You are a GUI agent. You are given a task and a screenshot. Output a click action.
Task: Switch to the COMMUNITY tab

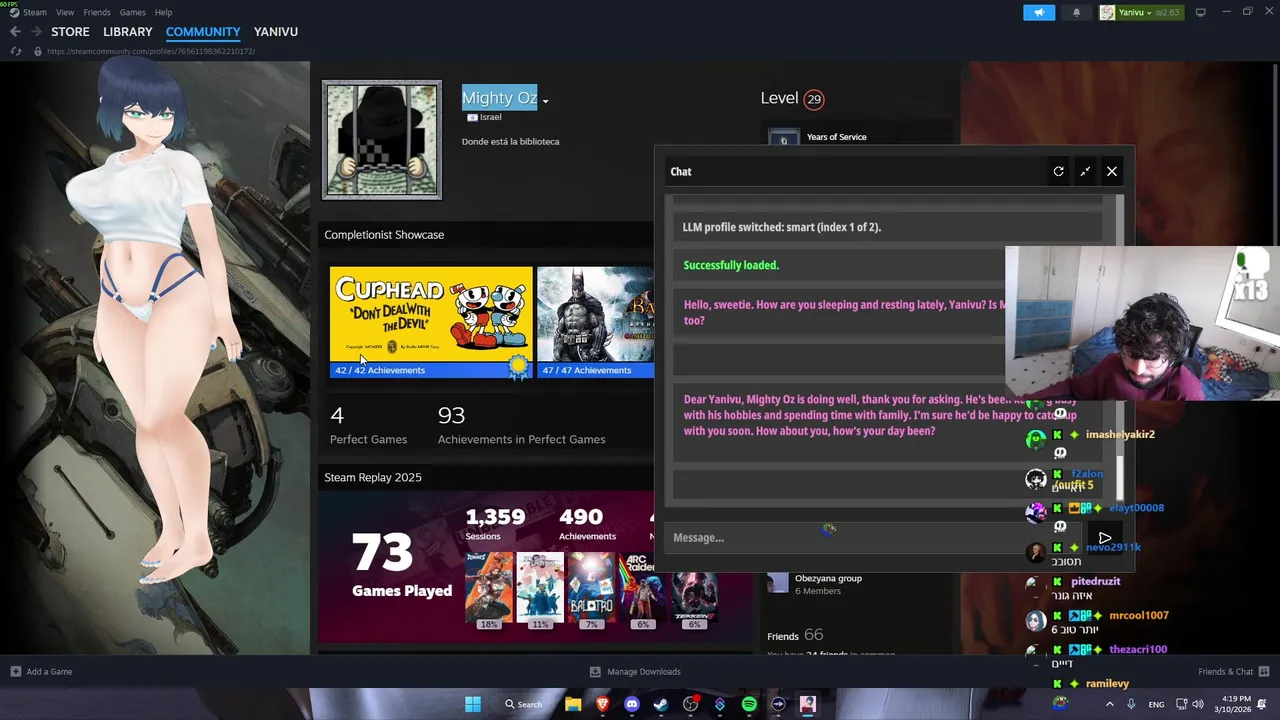(203, 32)
